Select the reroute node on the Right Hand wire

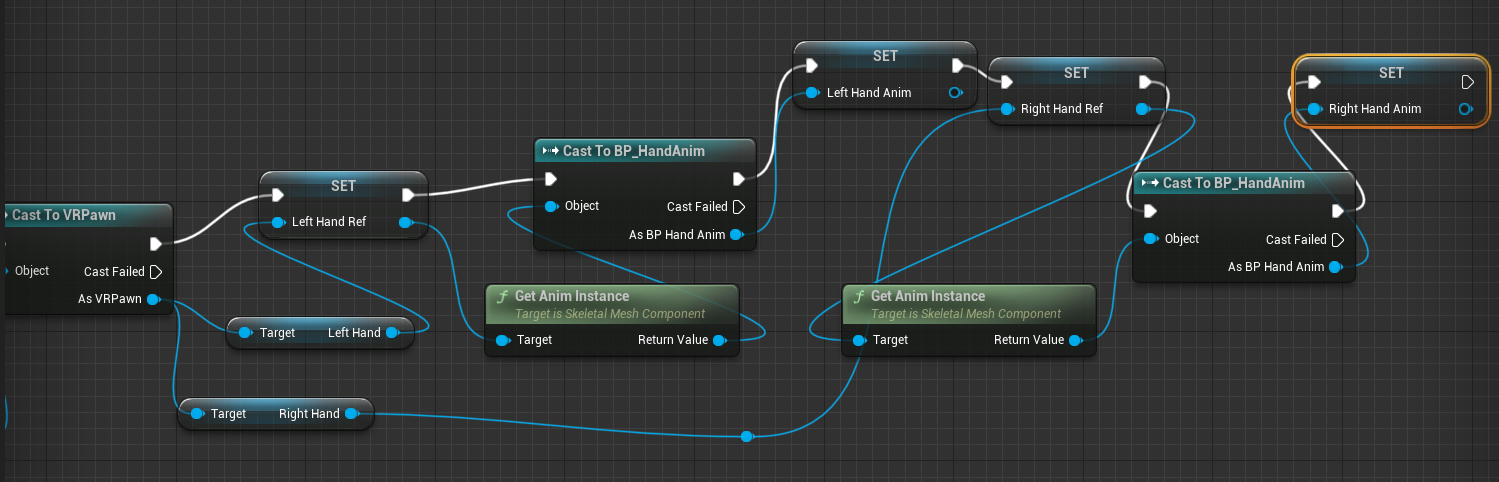coord(747,437)
